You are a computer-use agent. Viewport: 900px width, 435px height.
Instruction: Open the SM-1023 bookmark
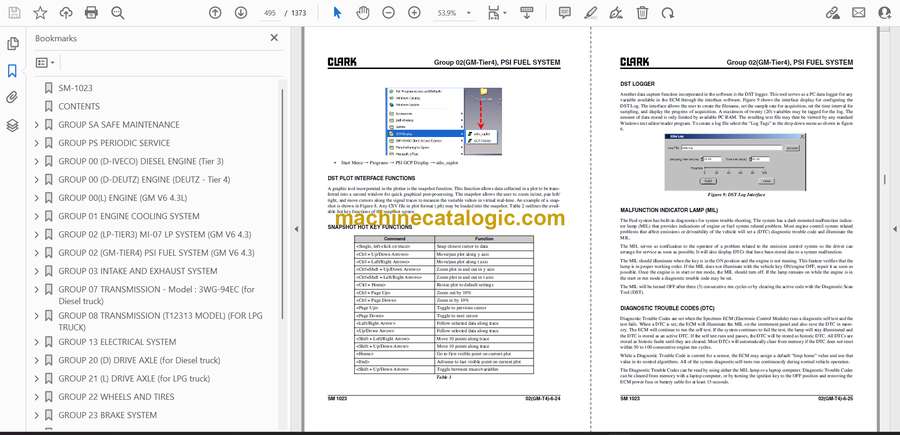click(x=75, y=88)
